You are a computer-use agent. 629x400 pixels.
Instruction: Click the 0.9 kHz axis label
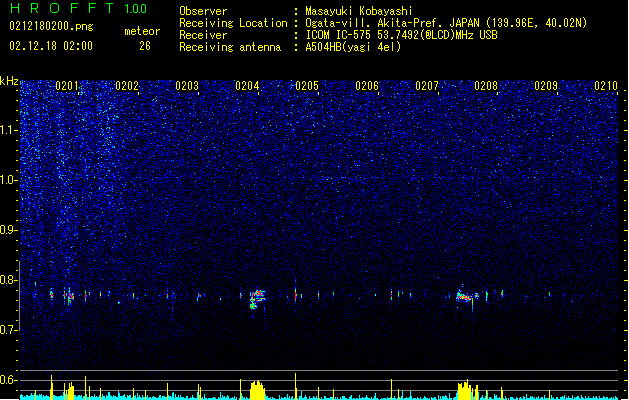8,230
